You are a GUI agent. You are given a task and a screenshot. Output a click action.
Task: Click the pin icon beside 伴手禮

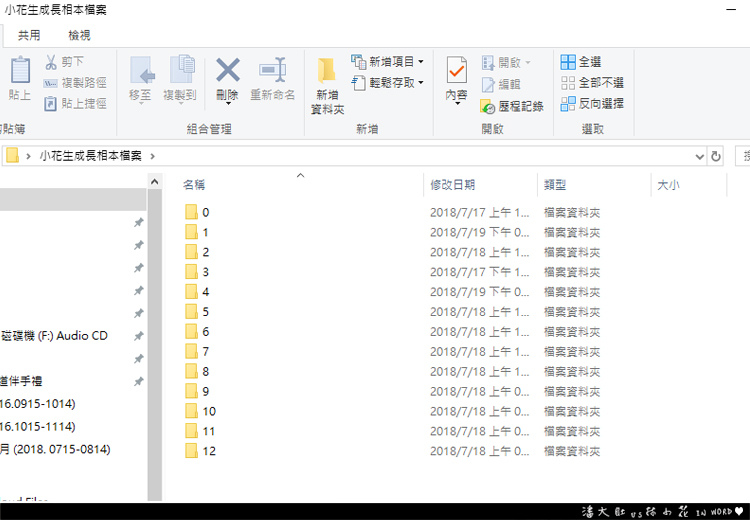[139, 381]
